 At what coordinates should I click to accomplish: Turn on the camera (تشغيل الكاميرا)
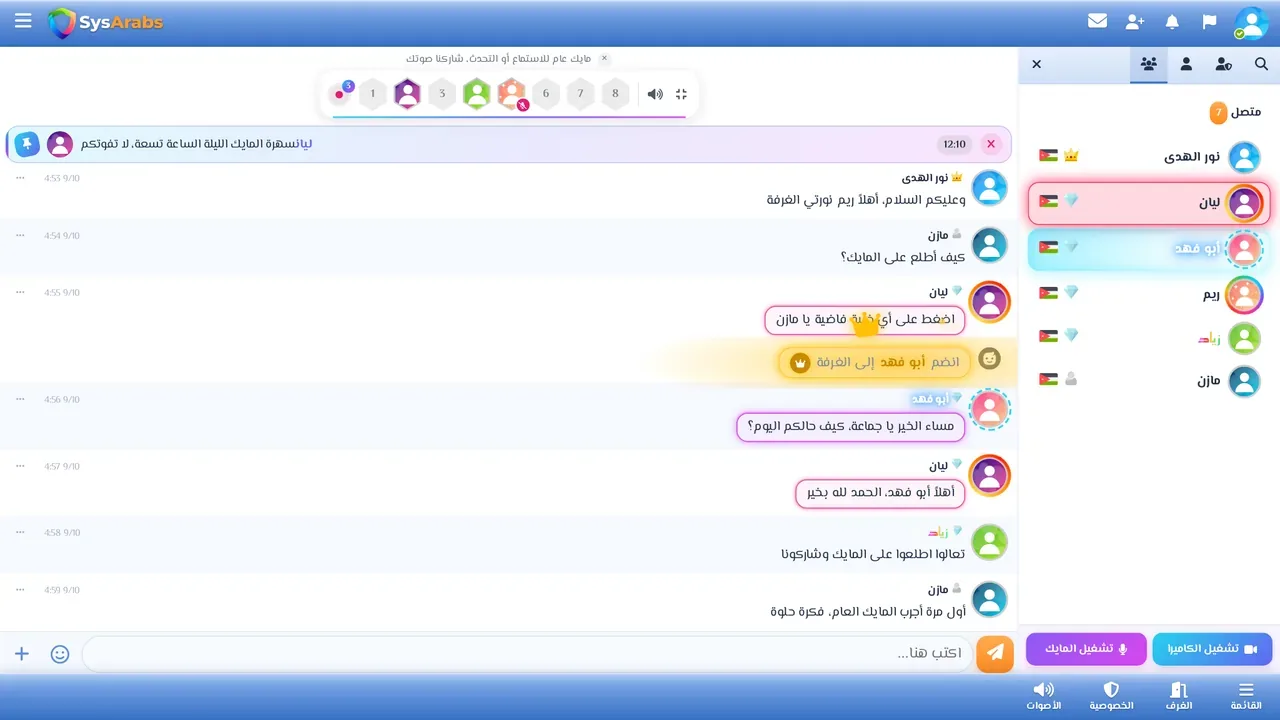pos(1212,649)
